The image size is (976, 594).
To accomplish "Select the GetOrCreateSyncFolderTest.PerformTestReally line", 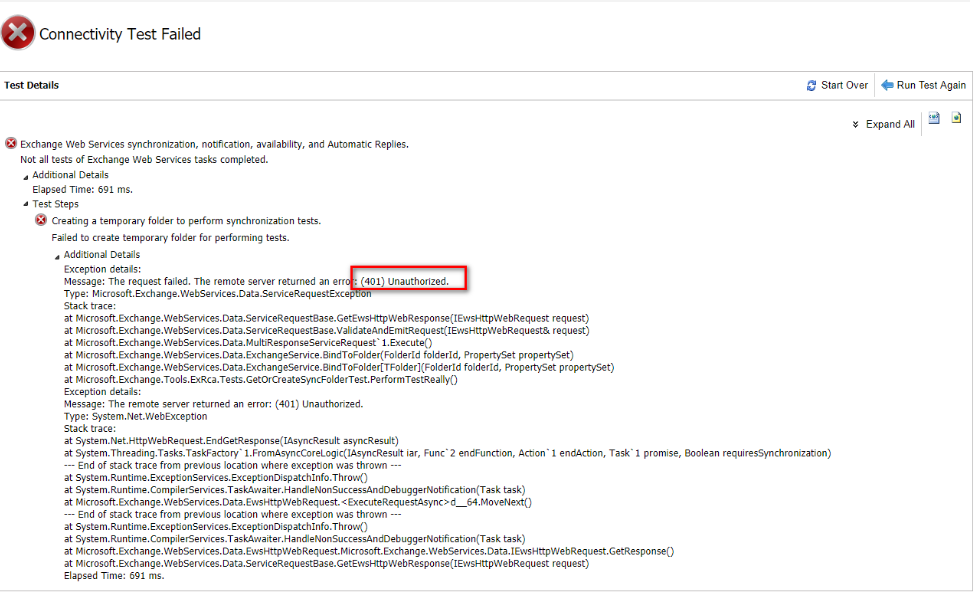I will 260,380.
